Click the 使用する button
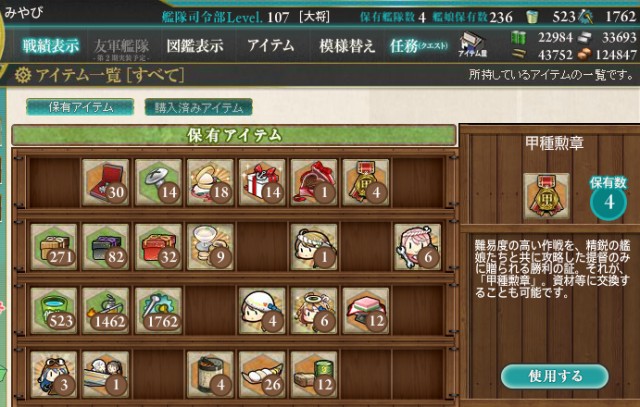 point(555,376)
